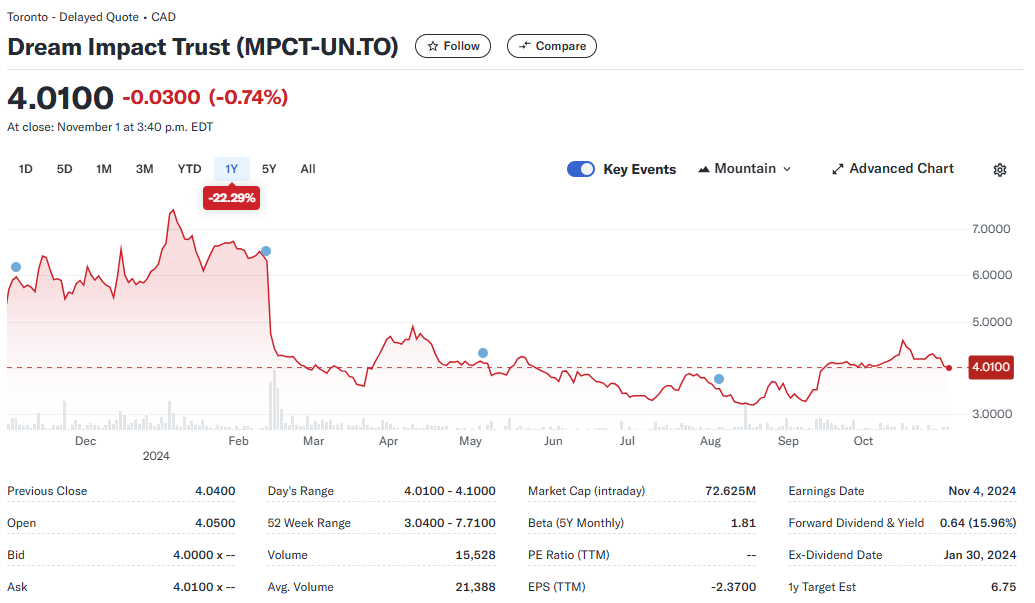Expand the Mountain chart type dropdown
Viewport: 1035px width, 603px height.
744,169
